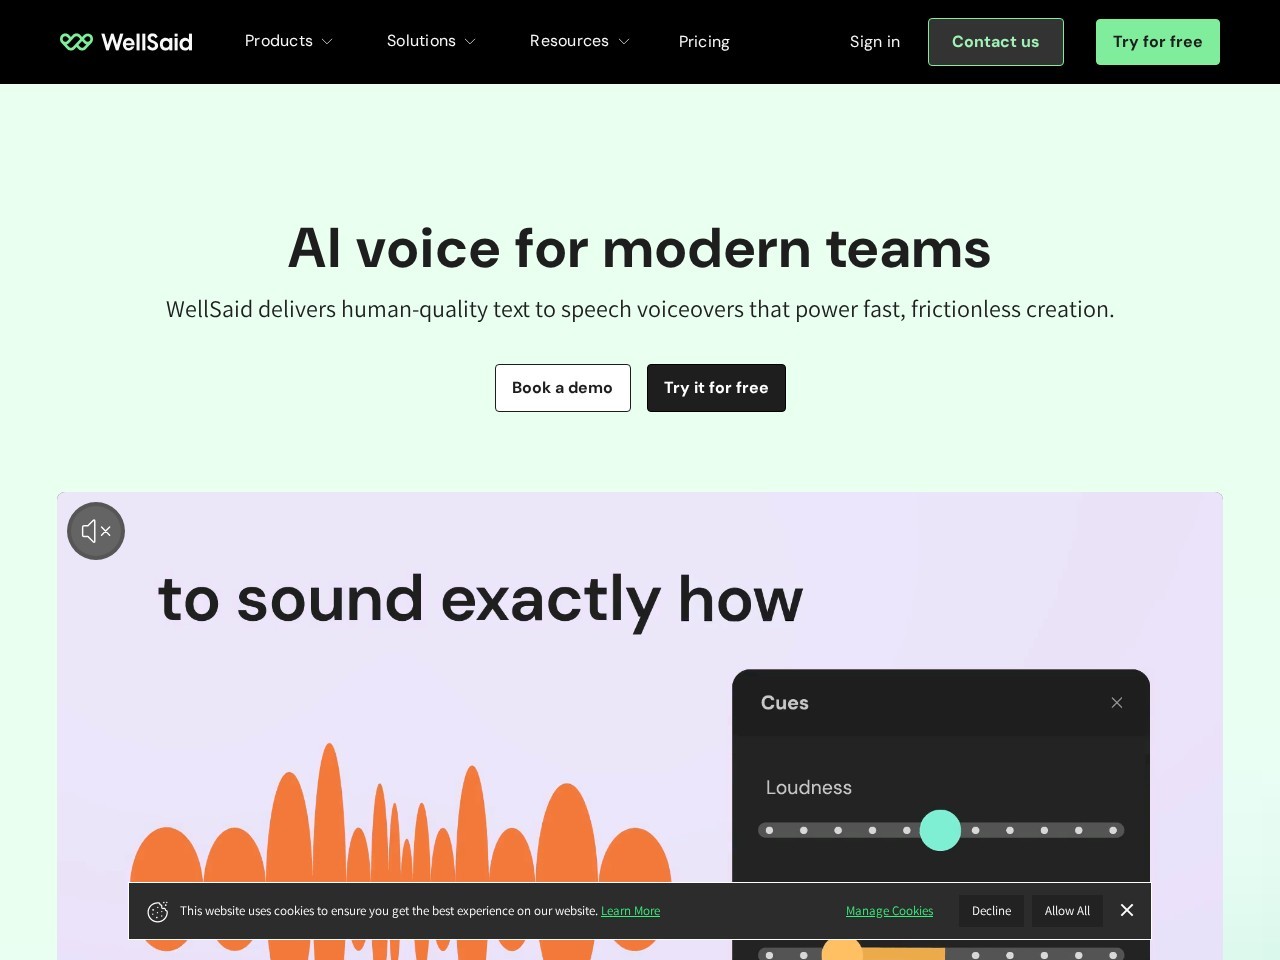
Task: Click the cookie icon in banner
Action: click(x=157, y=911)
